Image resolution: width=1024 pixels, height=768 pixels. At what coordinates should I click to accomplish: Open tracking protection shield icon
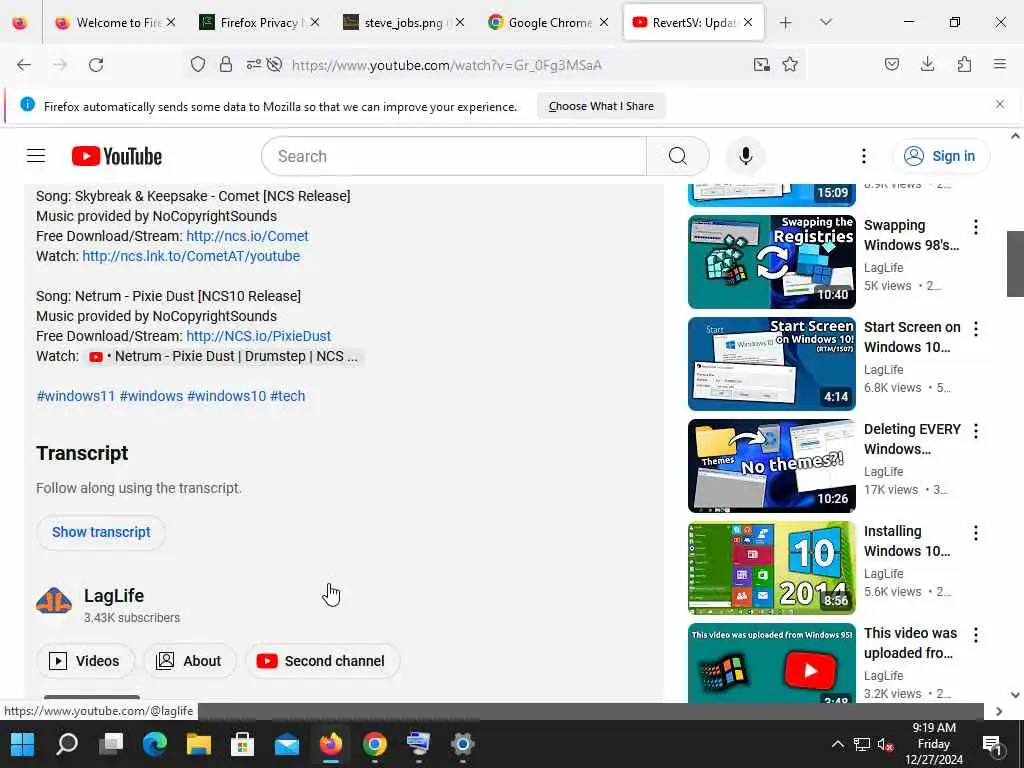click(x=198, y=65)
